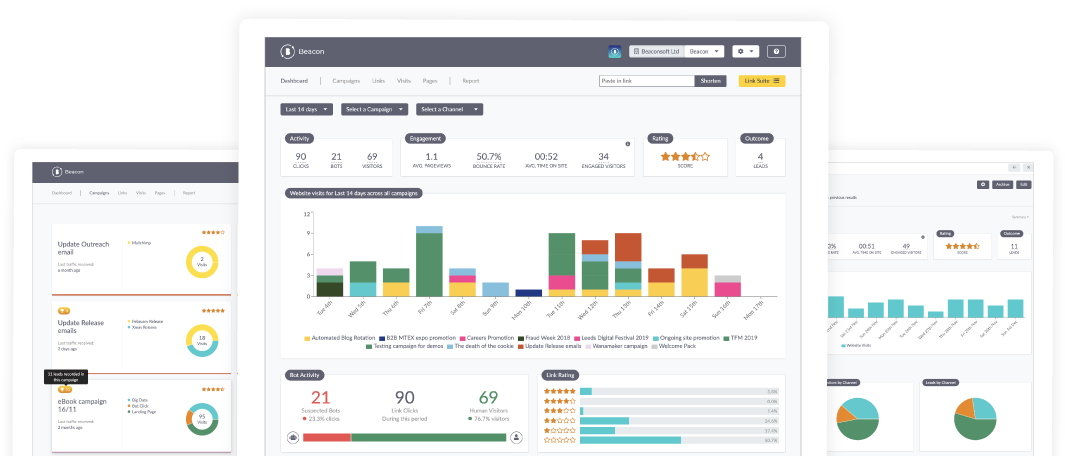This screenshot has height=456, width=1065.
Task: Click the Beacon logo in left window
Action: coord(68,172)
